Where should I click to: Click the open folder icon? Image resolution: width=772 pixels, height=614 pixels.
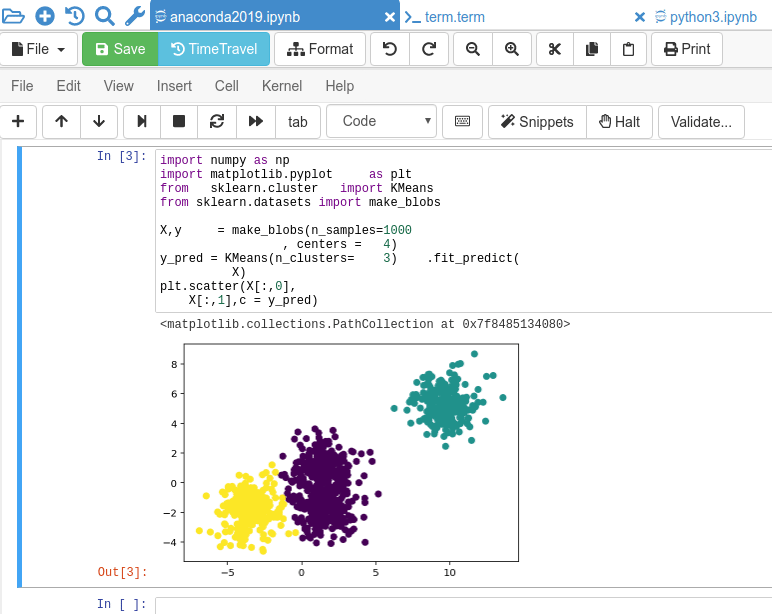click(14, 16)
